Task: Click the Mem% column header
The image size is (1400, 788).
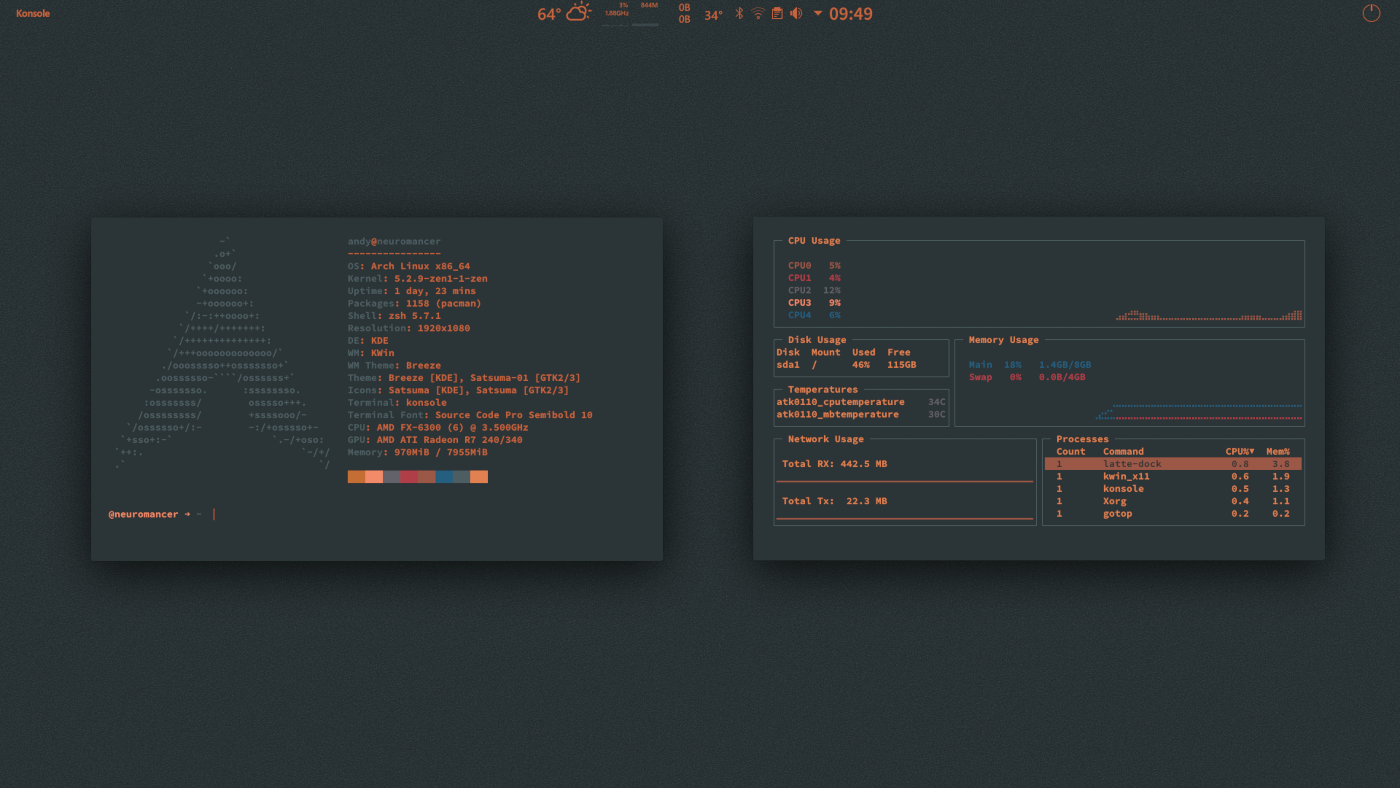Action: (x=1278, y=452)
